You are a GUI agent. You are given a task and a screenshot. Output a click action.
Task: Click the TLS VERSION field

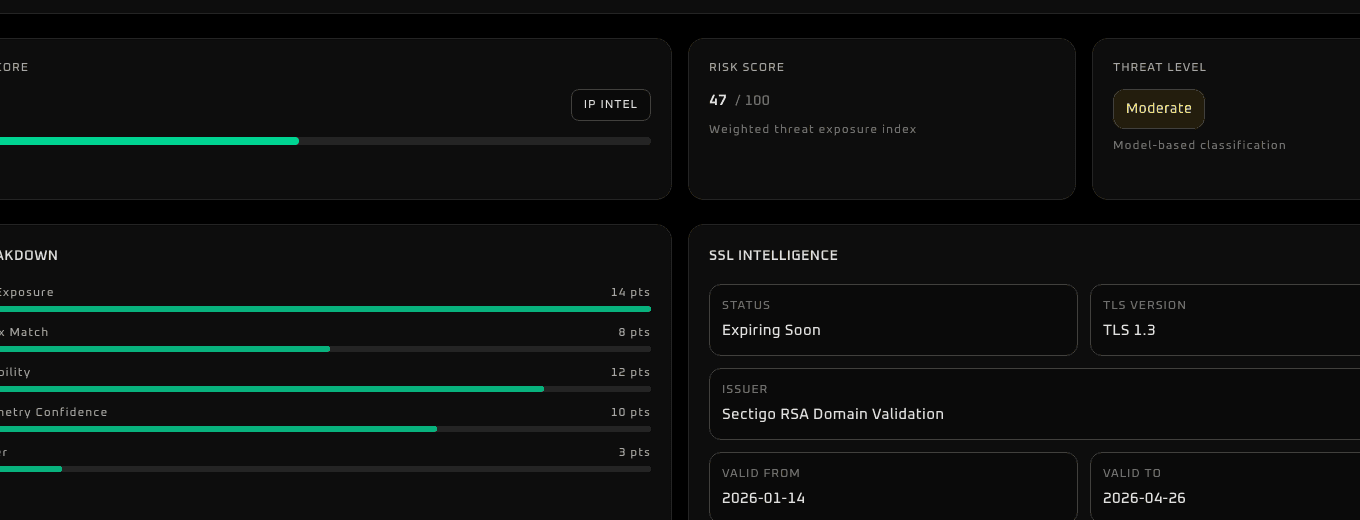1225,320
